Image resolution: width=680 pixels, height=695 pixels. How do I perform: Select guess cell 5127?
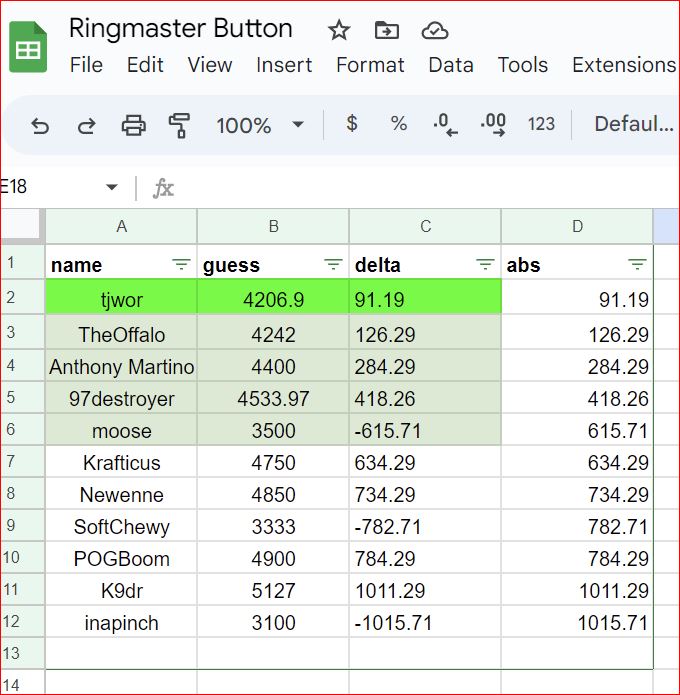pyautogui.click(x=274, y=590)
